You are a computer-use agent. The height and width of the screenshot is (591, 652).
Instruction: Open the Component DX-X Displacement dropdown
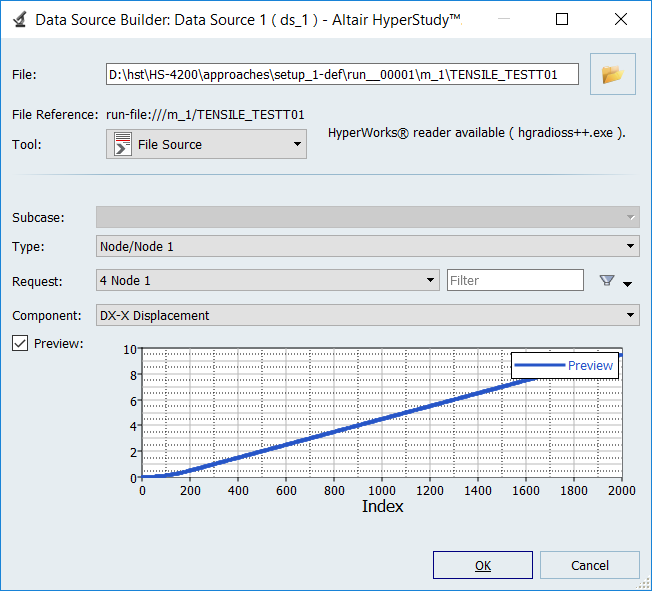coord(368,315)
